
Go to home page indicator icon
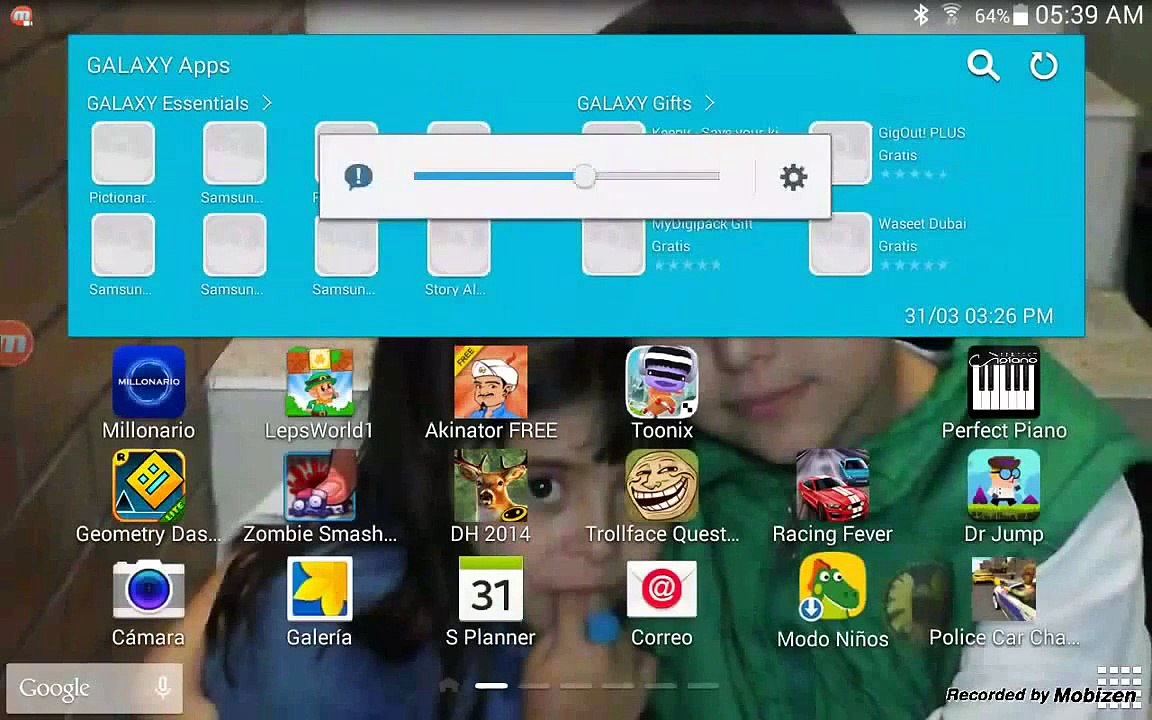pos(449,685)
